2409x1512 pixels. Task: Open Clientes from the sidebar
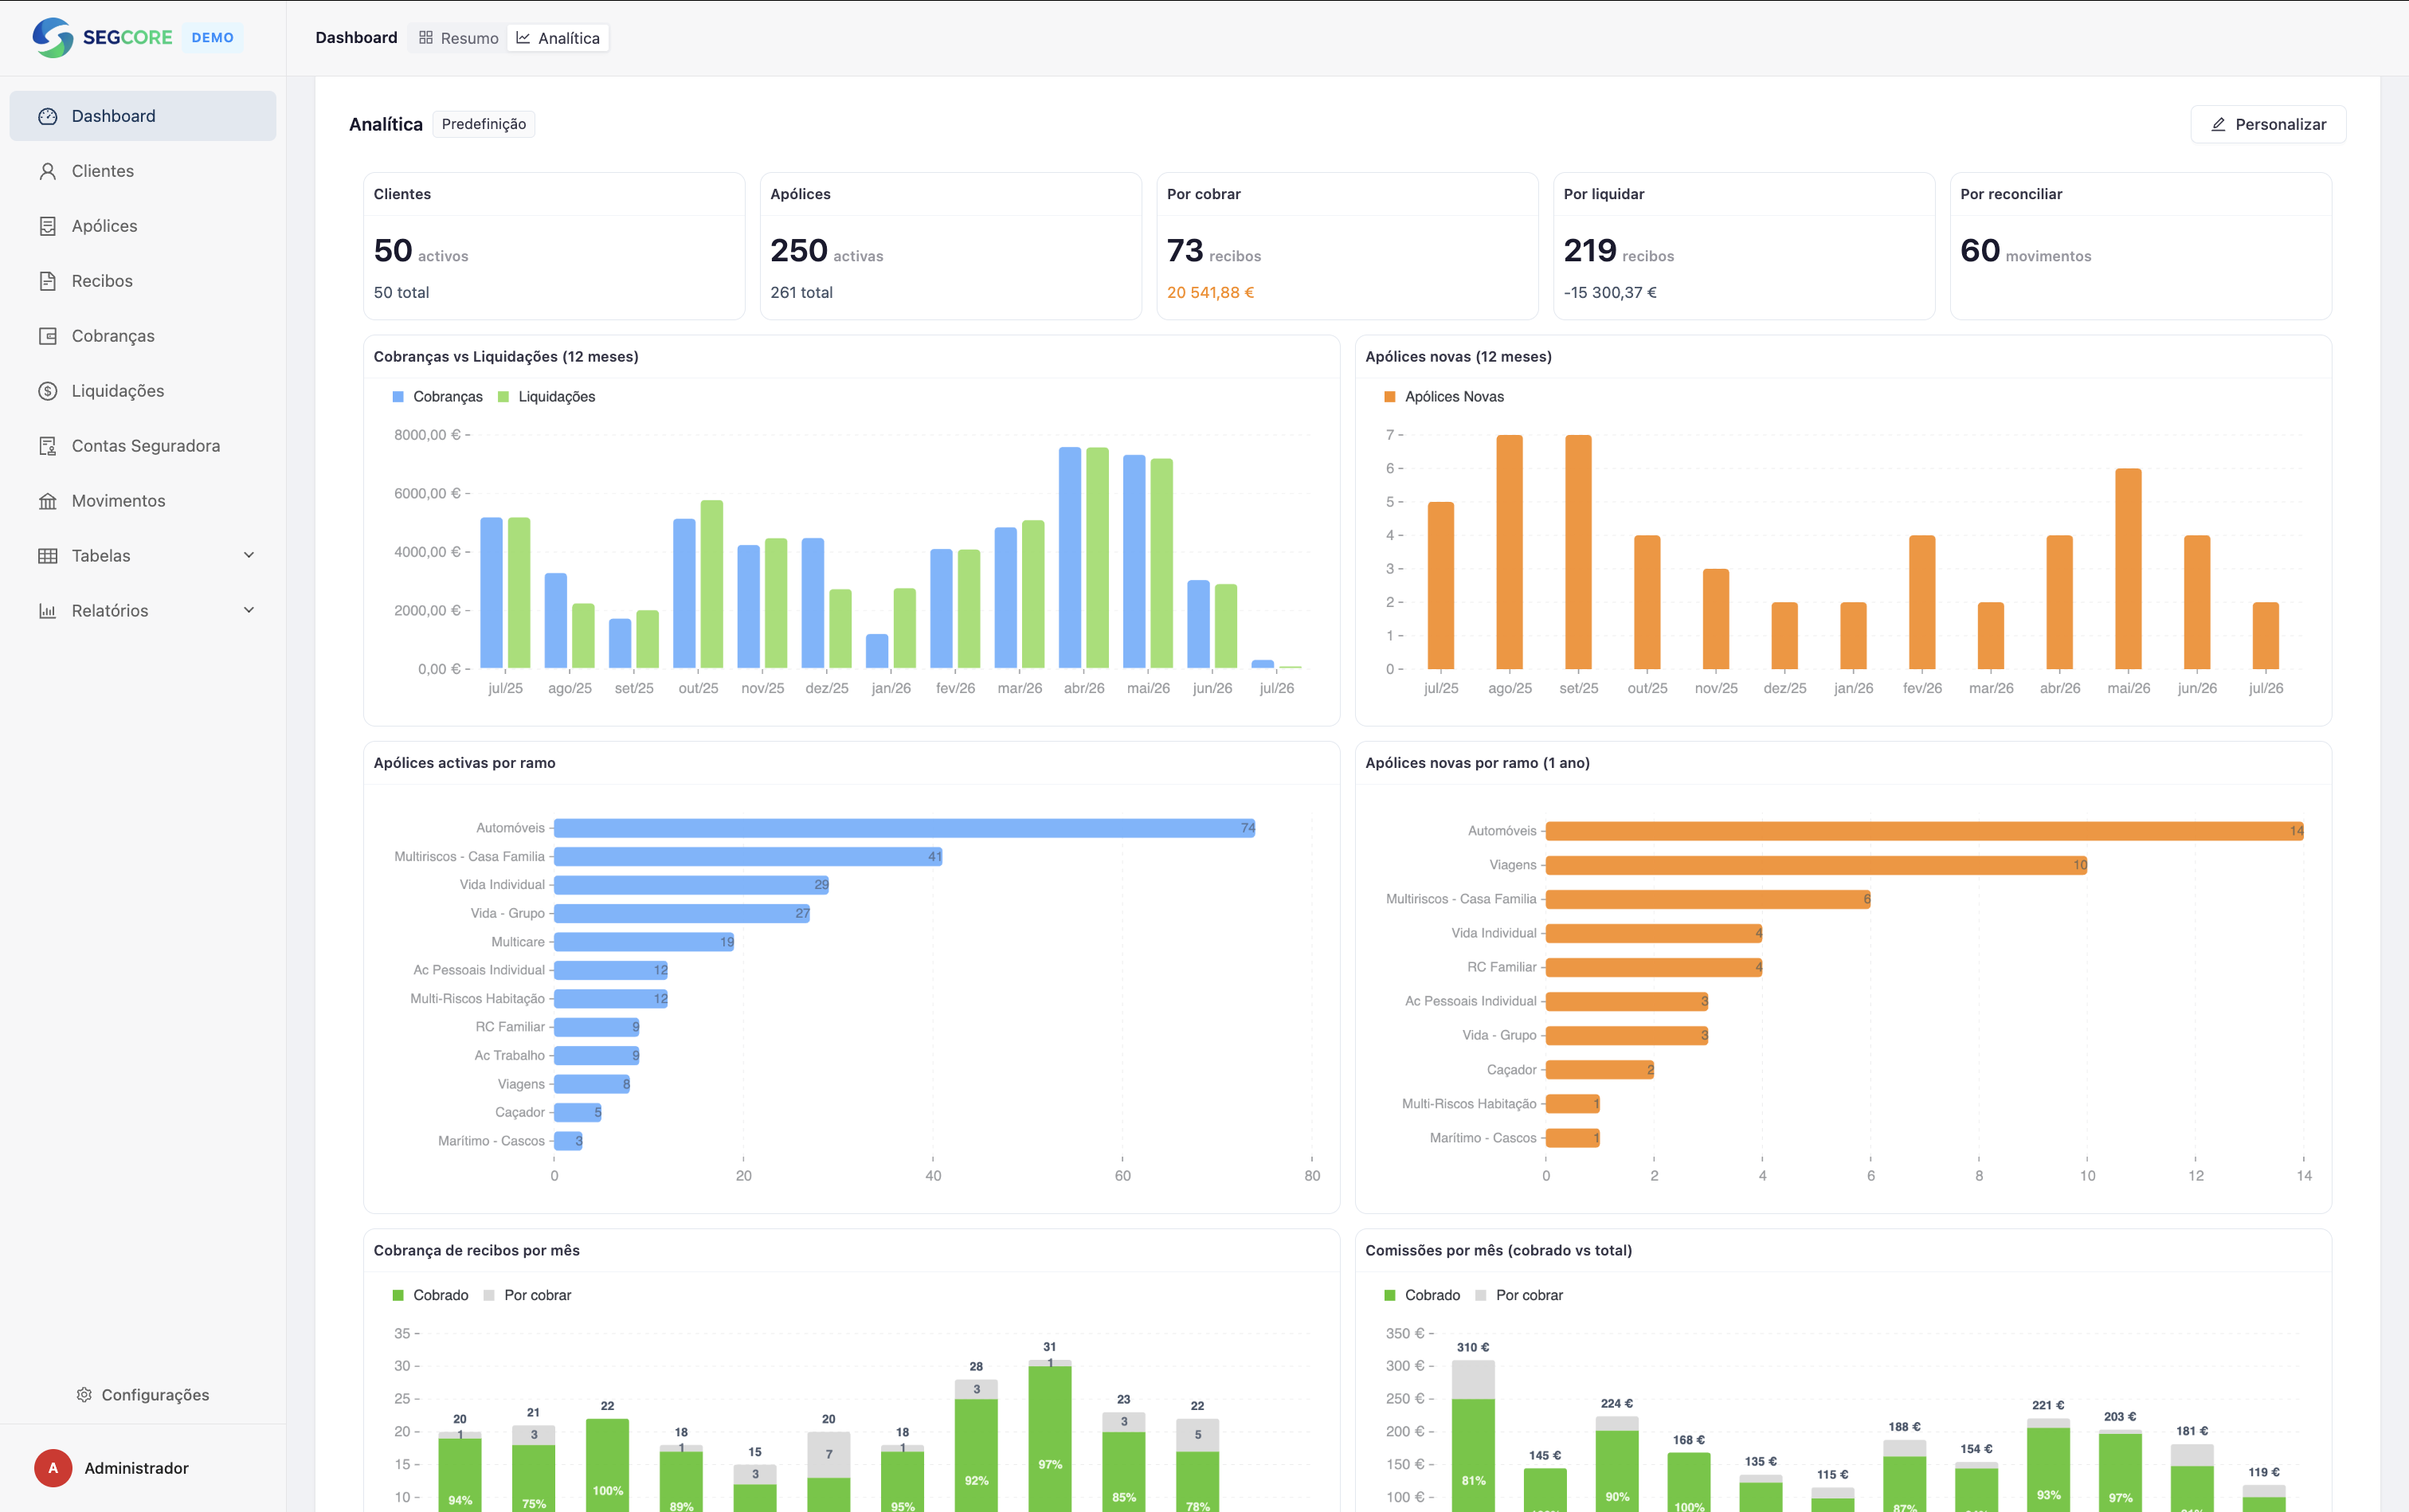(143, 171)
